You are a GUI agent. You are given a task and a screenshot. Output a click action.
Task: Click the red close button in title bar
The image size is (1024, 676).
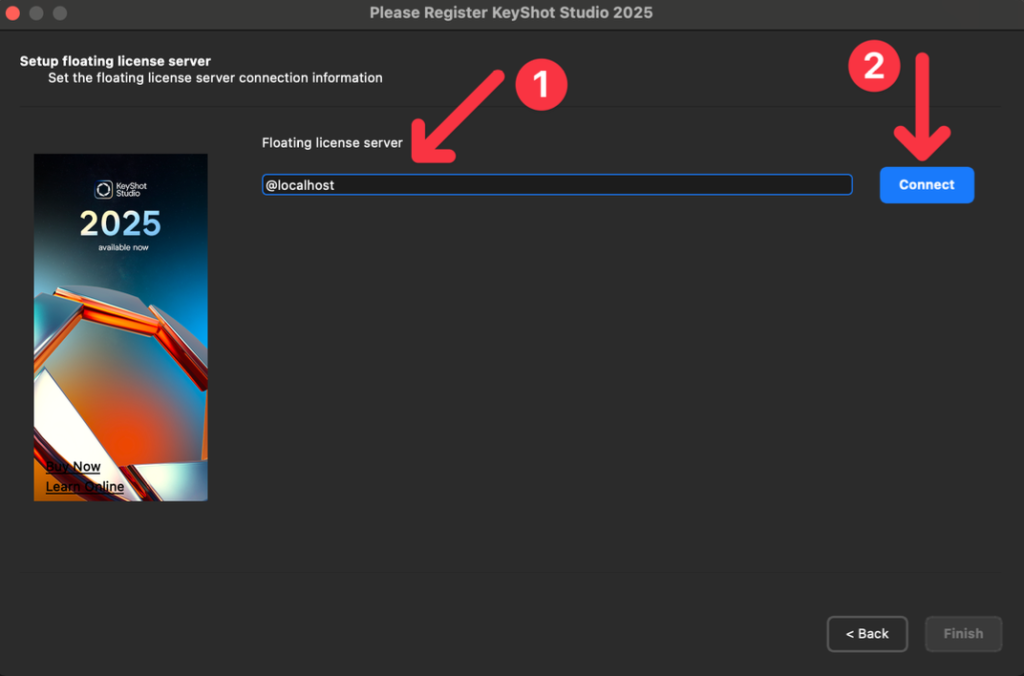point(14,14)
